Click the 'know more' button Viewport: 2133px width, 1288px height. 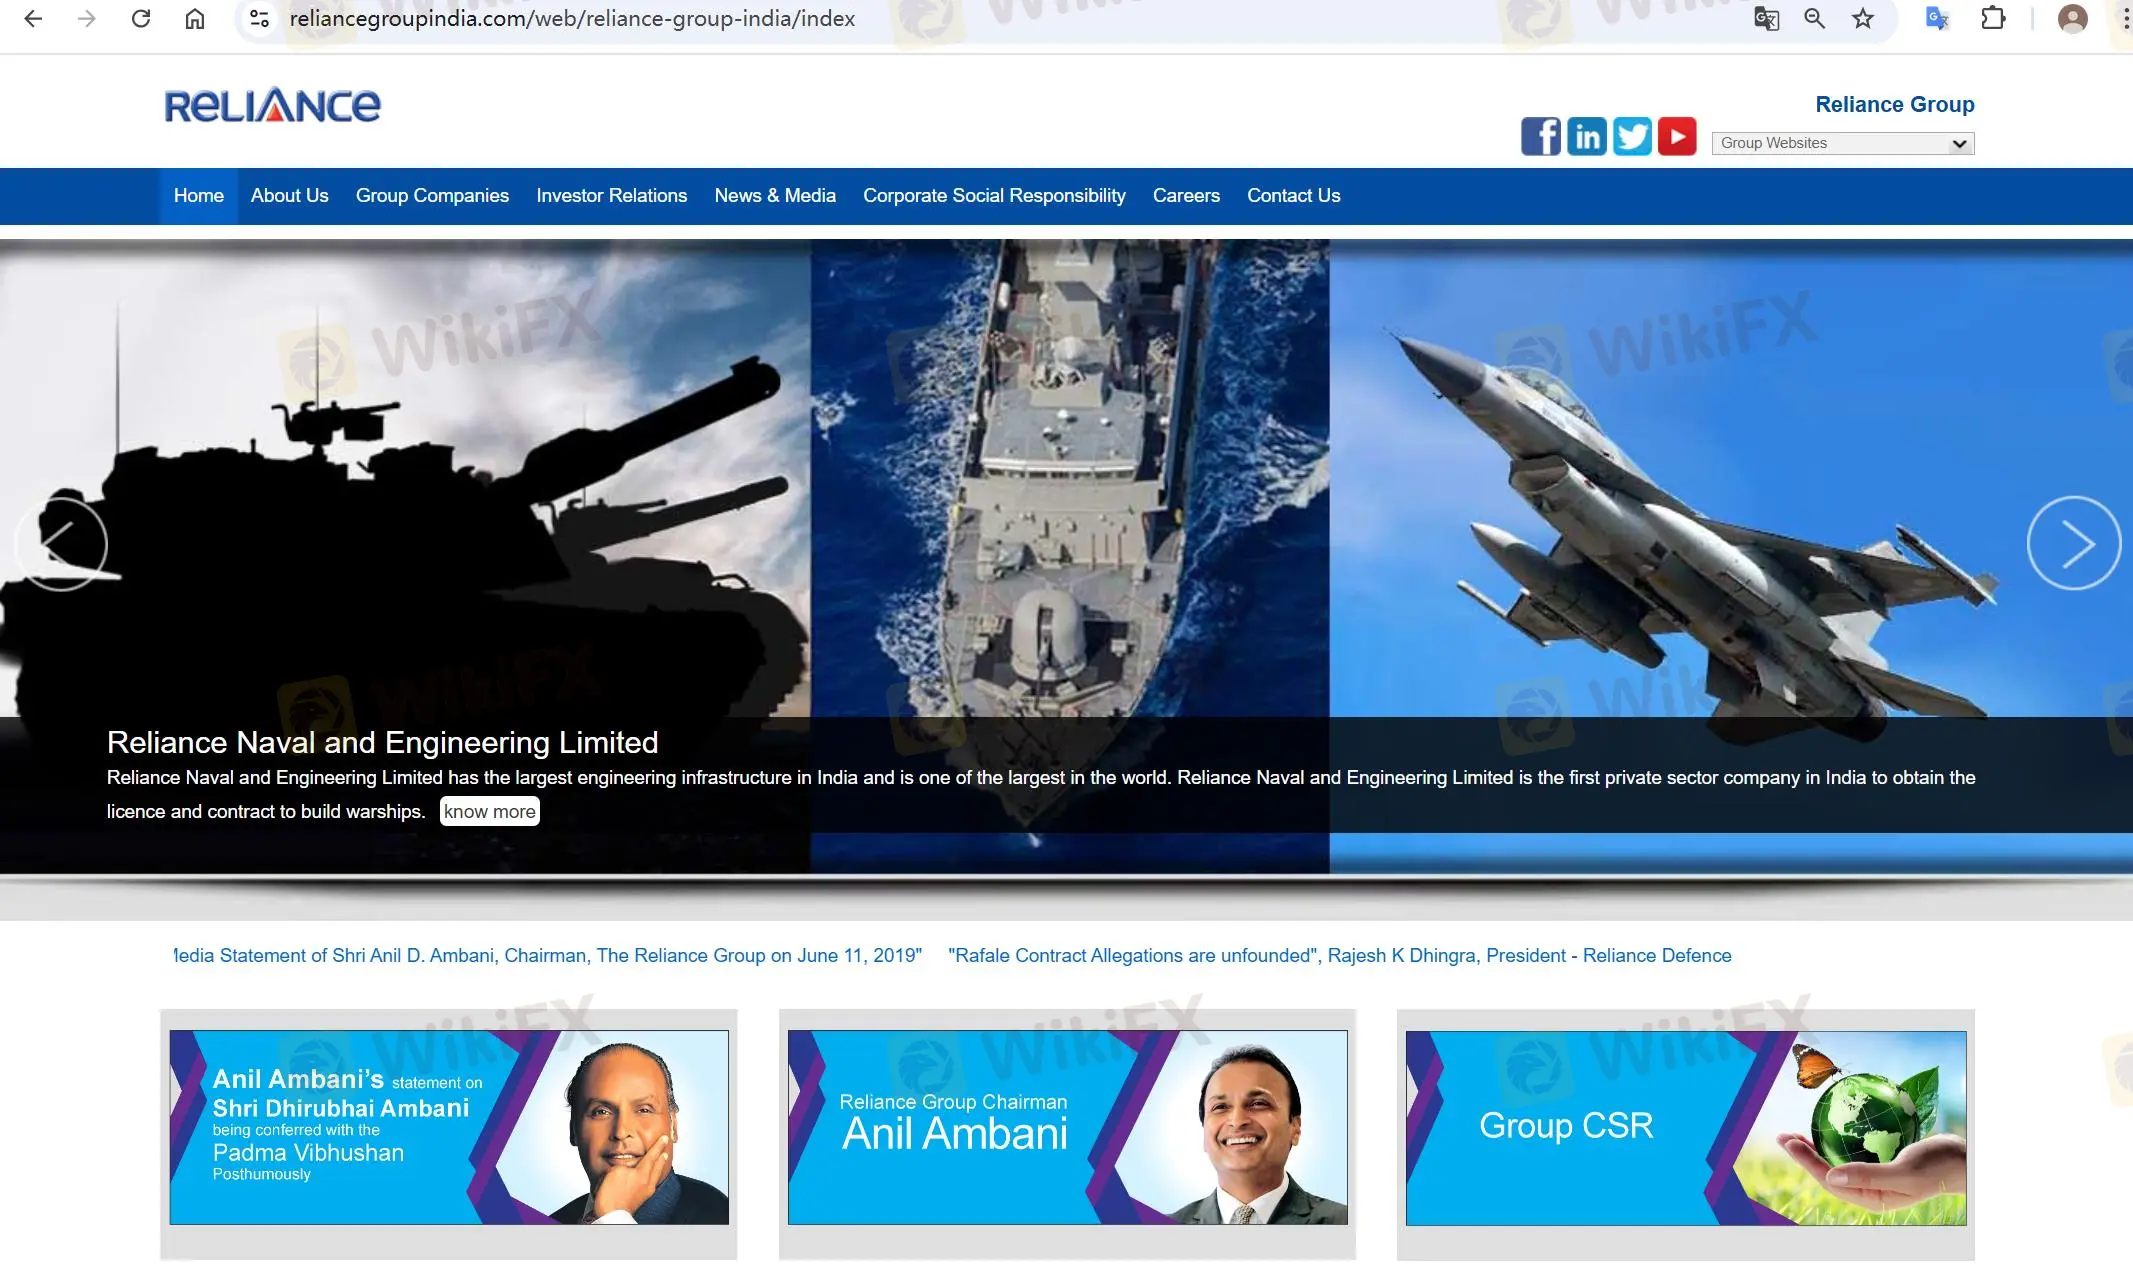click(489, 811)
